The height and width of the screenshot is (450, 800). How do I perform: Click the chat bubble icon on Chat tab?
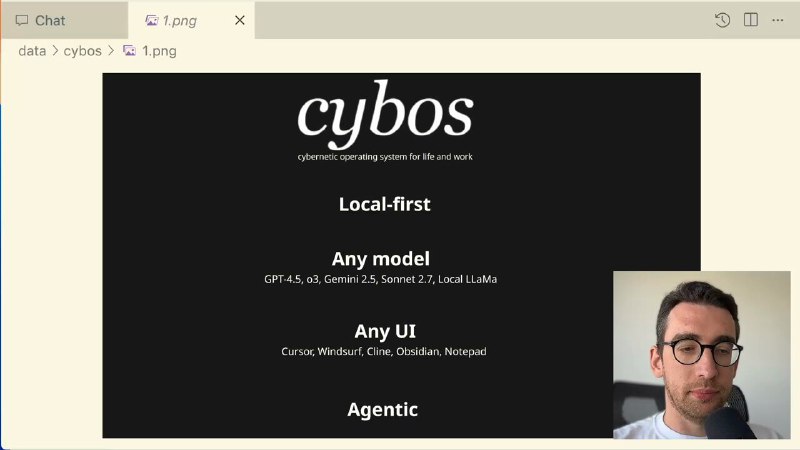pyautogui.click(x=22, y=20)
